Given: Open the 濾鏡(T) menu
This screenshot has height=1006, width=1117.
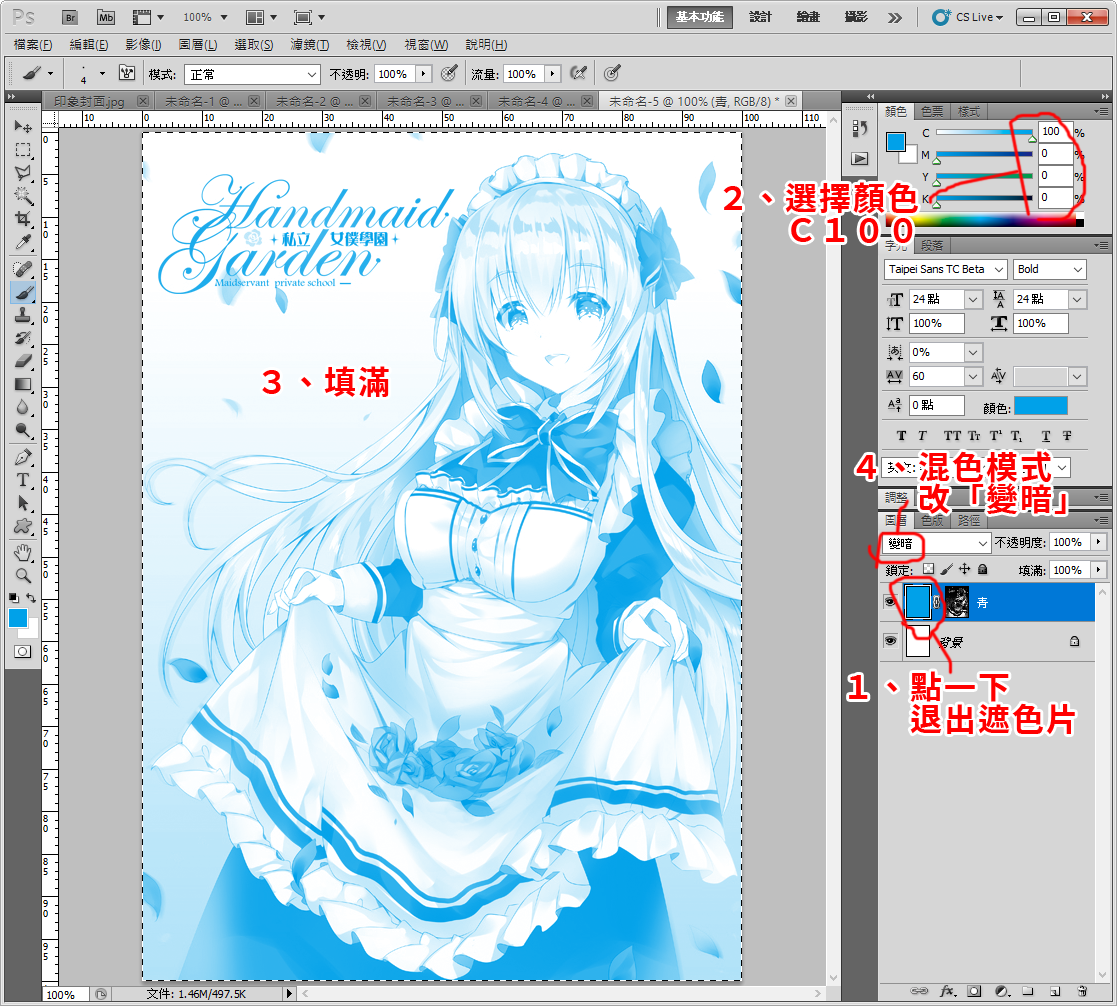Looking at the screenshot, I should click(309, 45).
